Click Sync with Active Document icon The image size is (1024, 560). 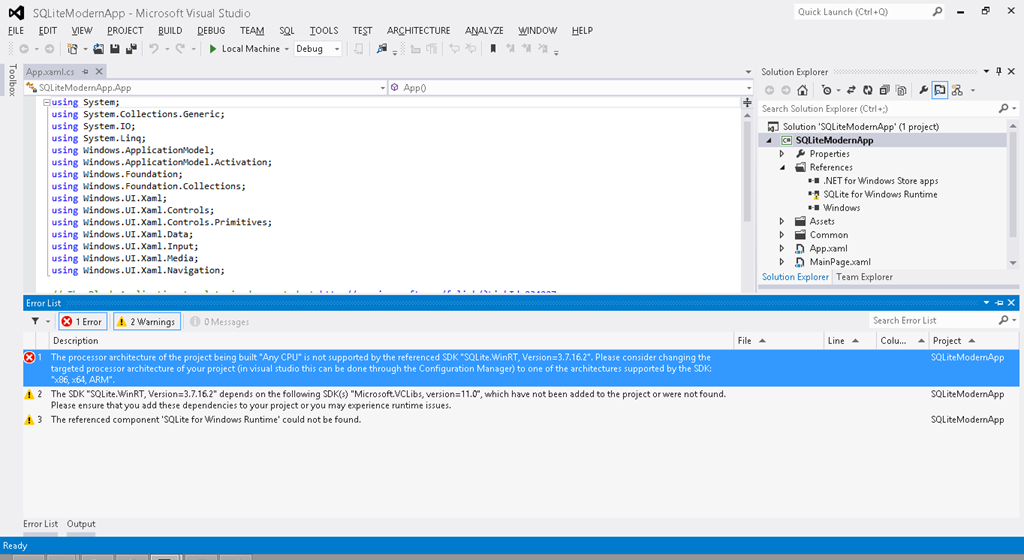(x=851, y=91)
